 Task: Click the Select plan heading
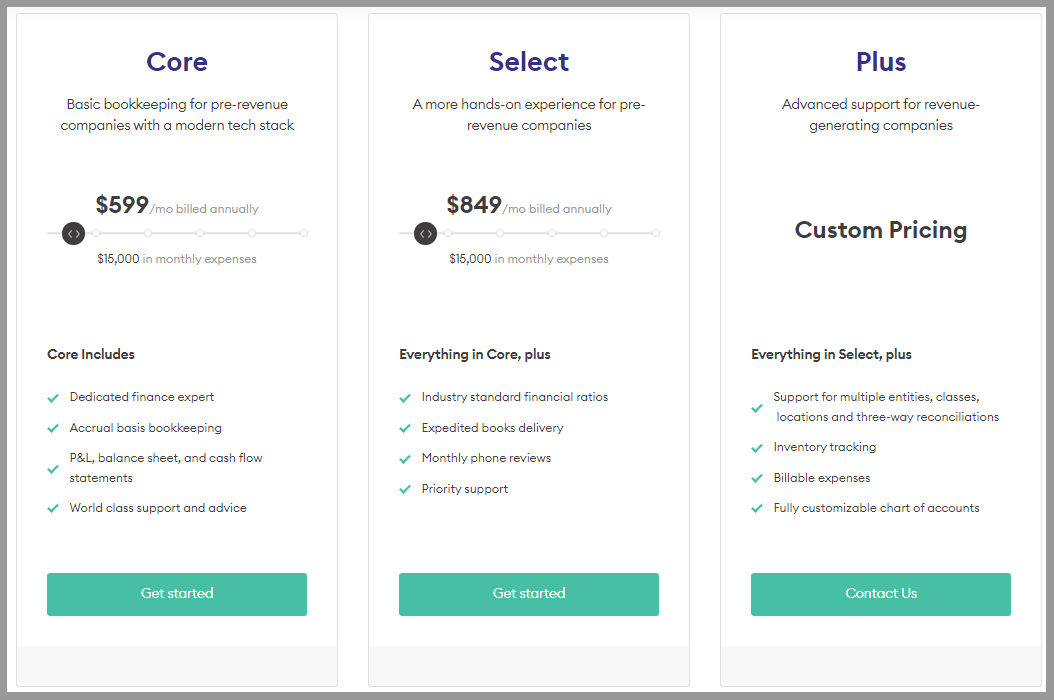[x=529, y=62]
